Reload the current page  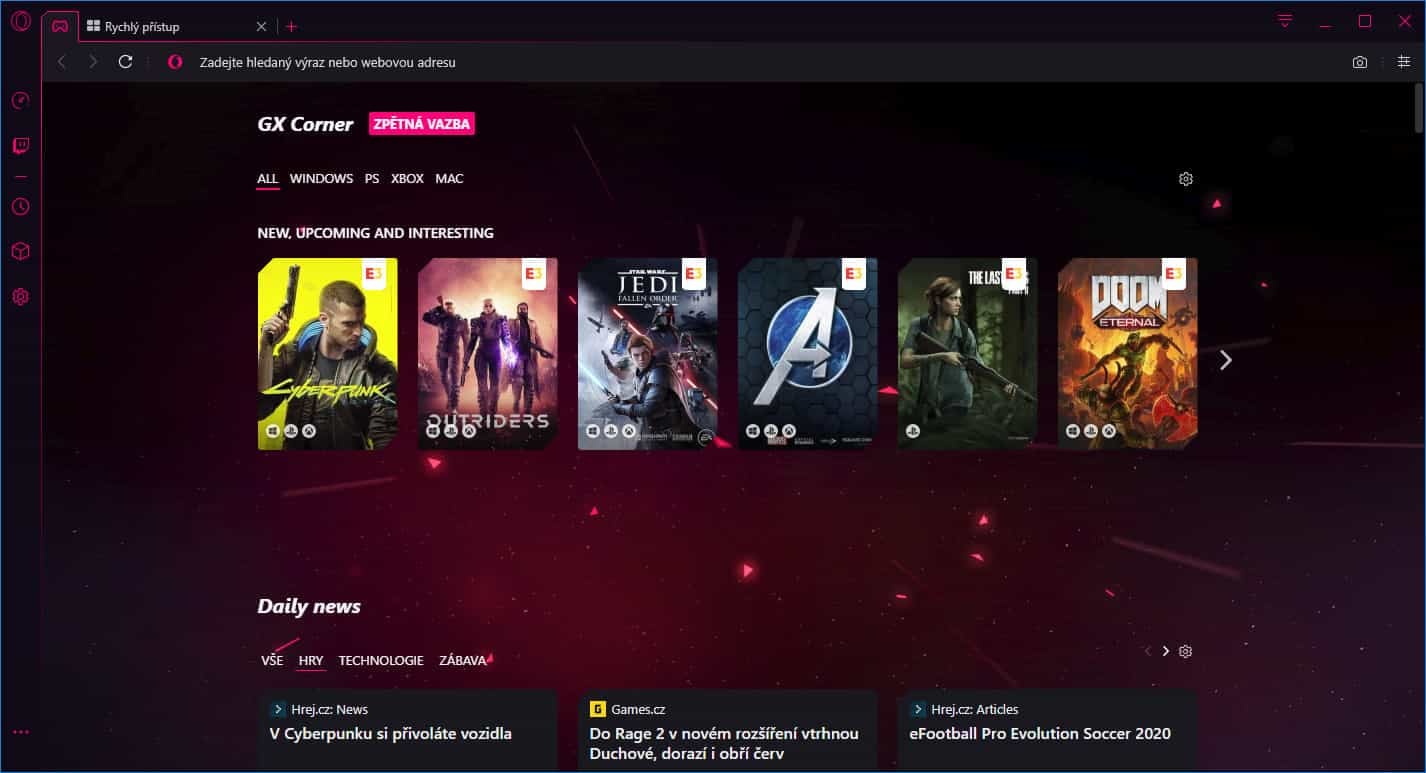[125, 62]
